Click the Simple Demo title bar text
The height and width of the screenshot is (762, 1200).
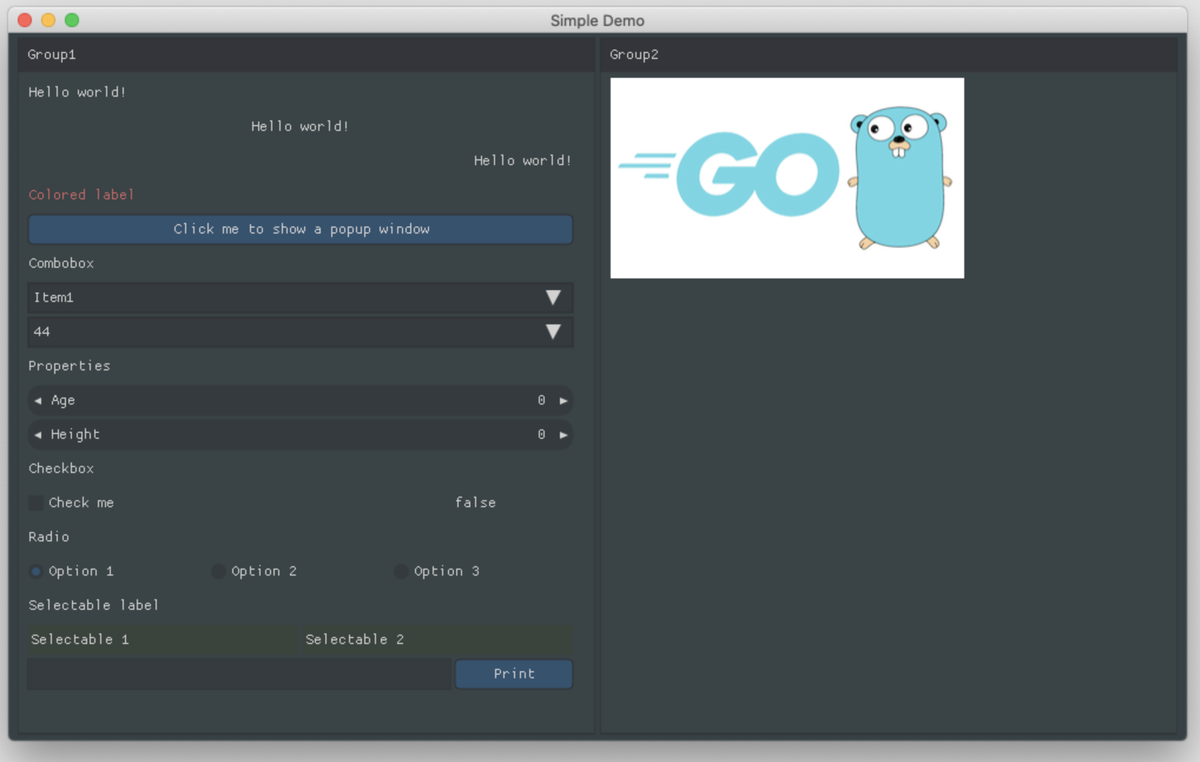click(x=597, y=21)
